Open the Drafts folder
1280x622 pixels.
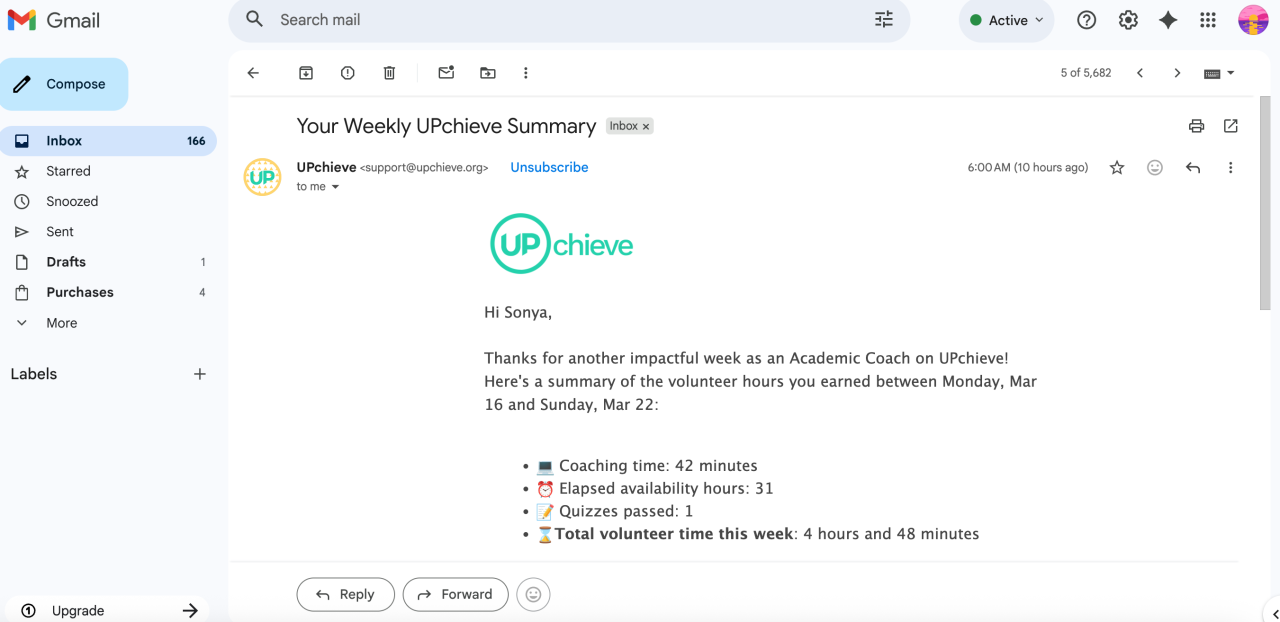108,262
